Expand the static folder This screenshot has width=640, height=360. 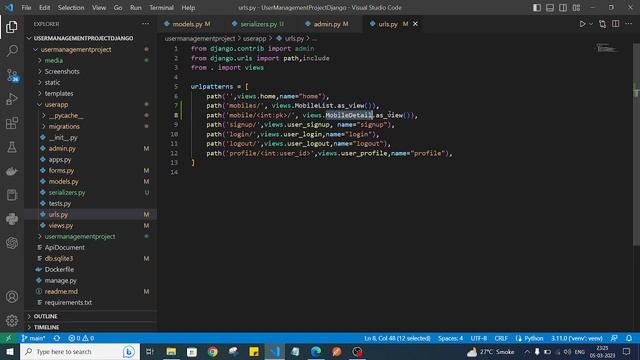point(52,82)
